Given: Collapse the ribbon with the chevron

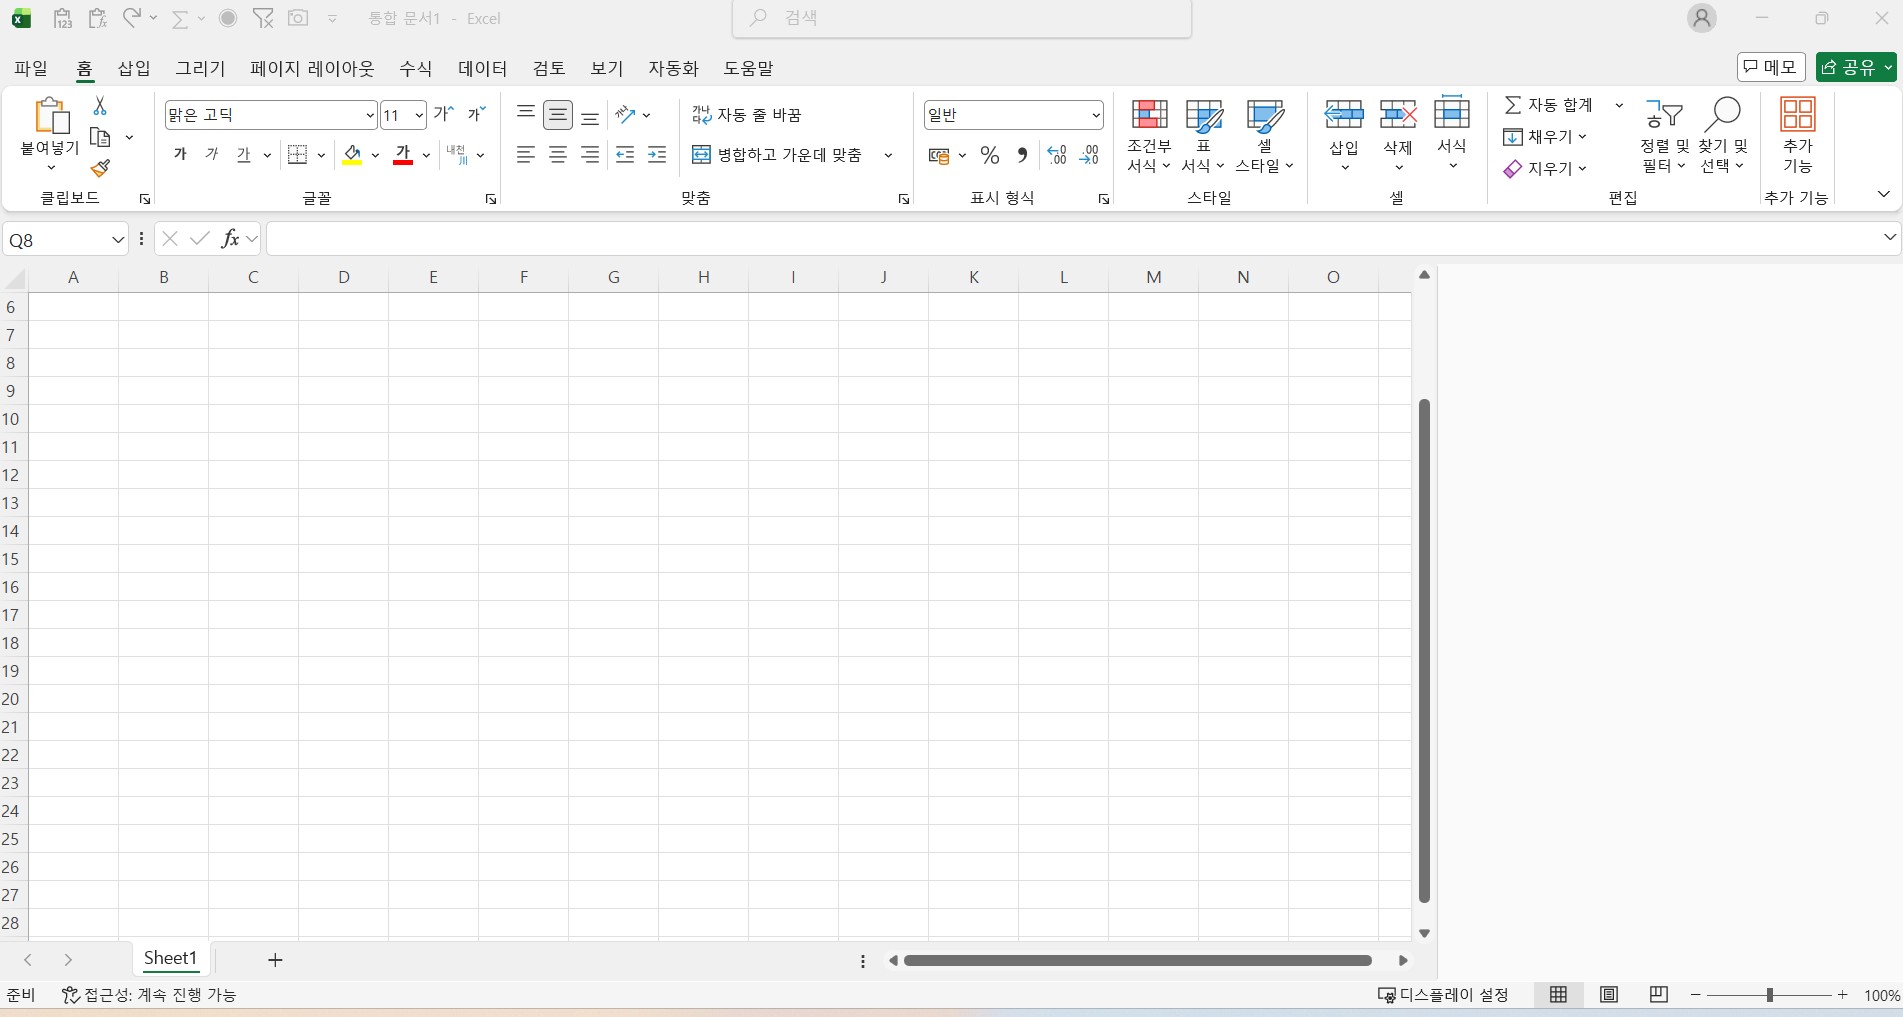Looking at the screenshot, I should pyautogui.click(x=1883, y=194).
